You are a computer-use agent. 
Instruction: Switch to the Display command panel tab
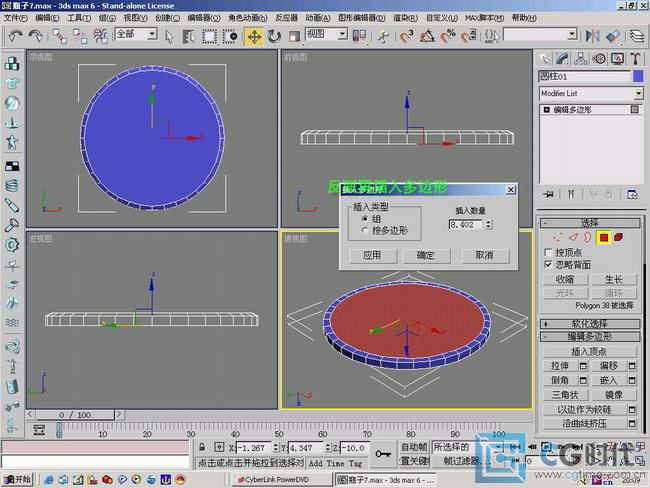[617, 59]
